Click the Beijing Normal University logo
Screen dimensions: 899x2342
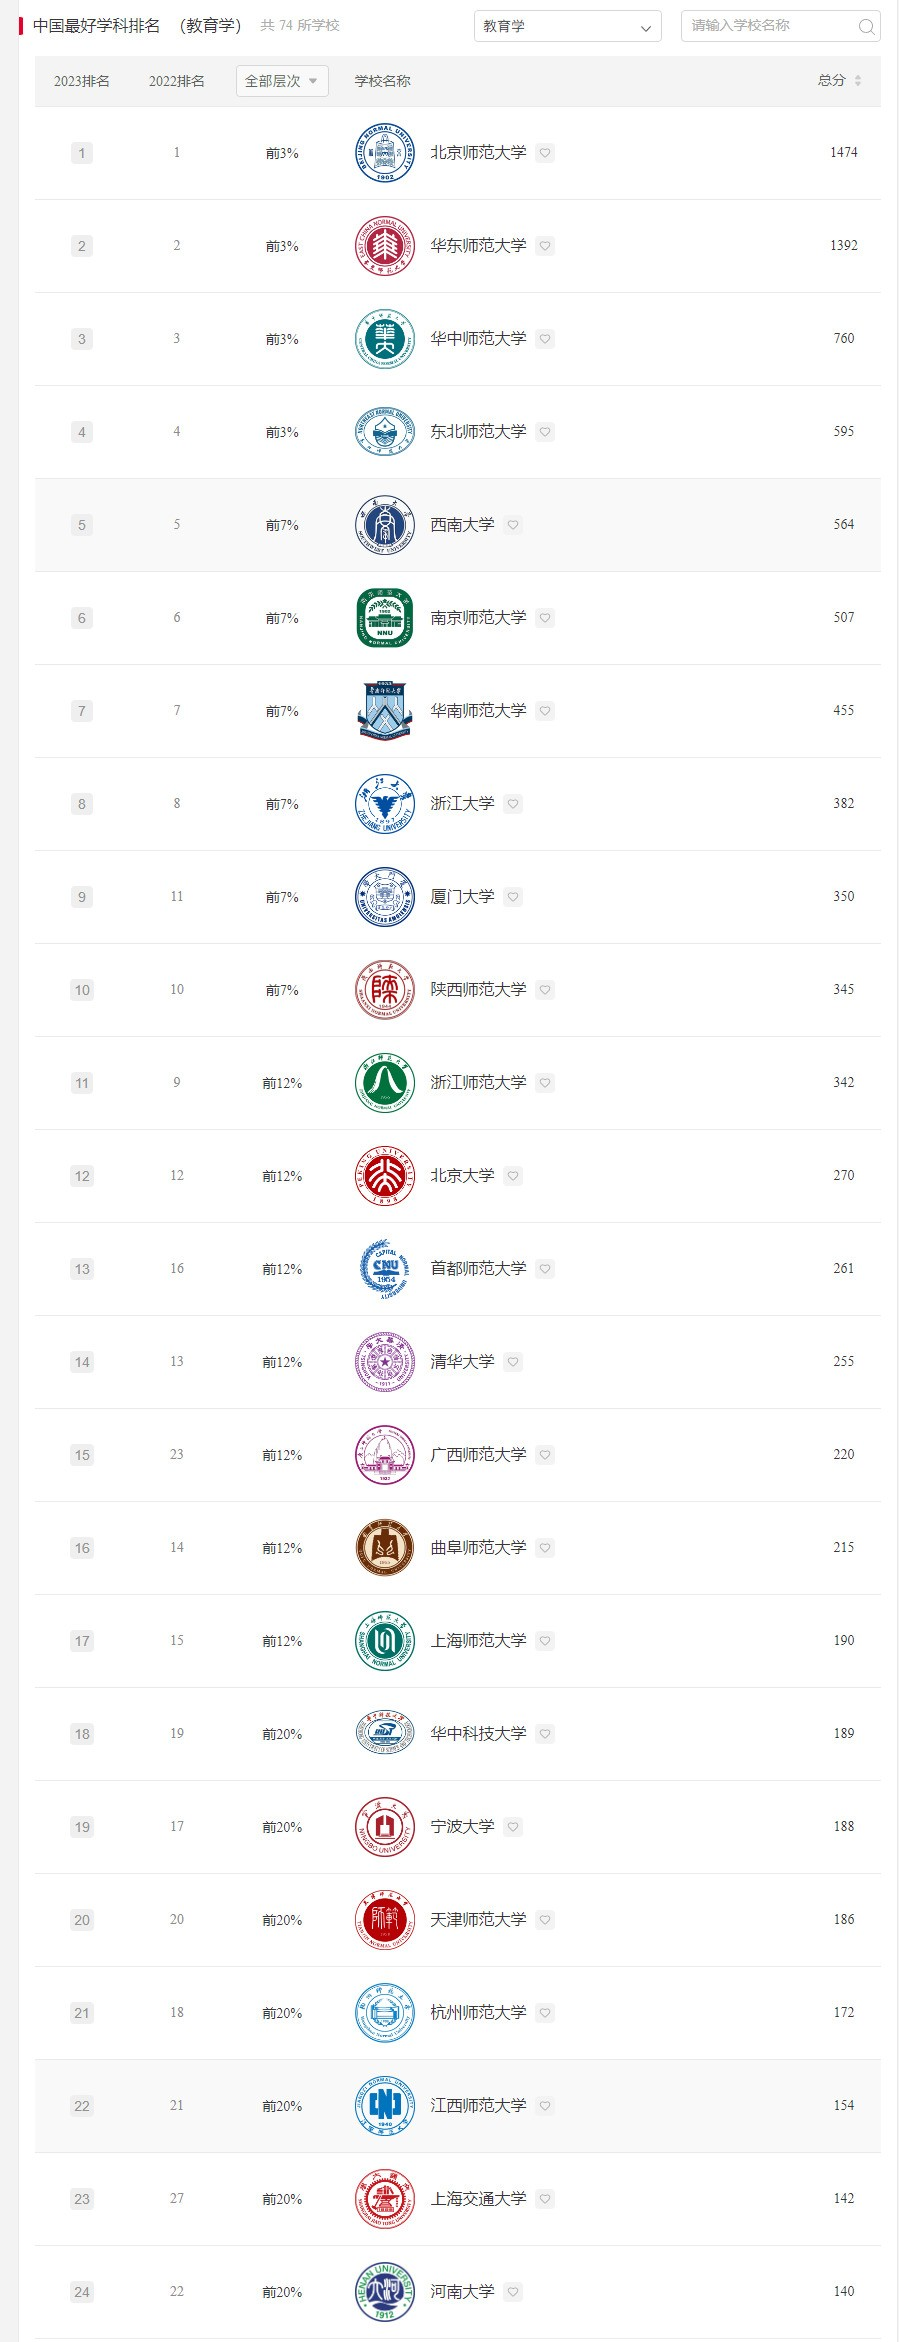pos(385,153)
